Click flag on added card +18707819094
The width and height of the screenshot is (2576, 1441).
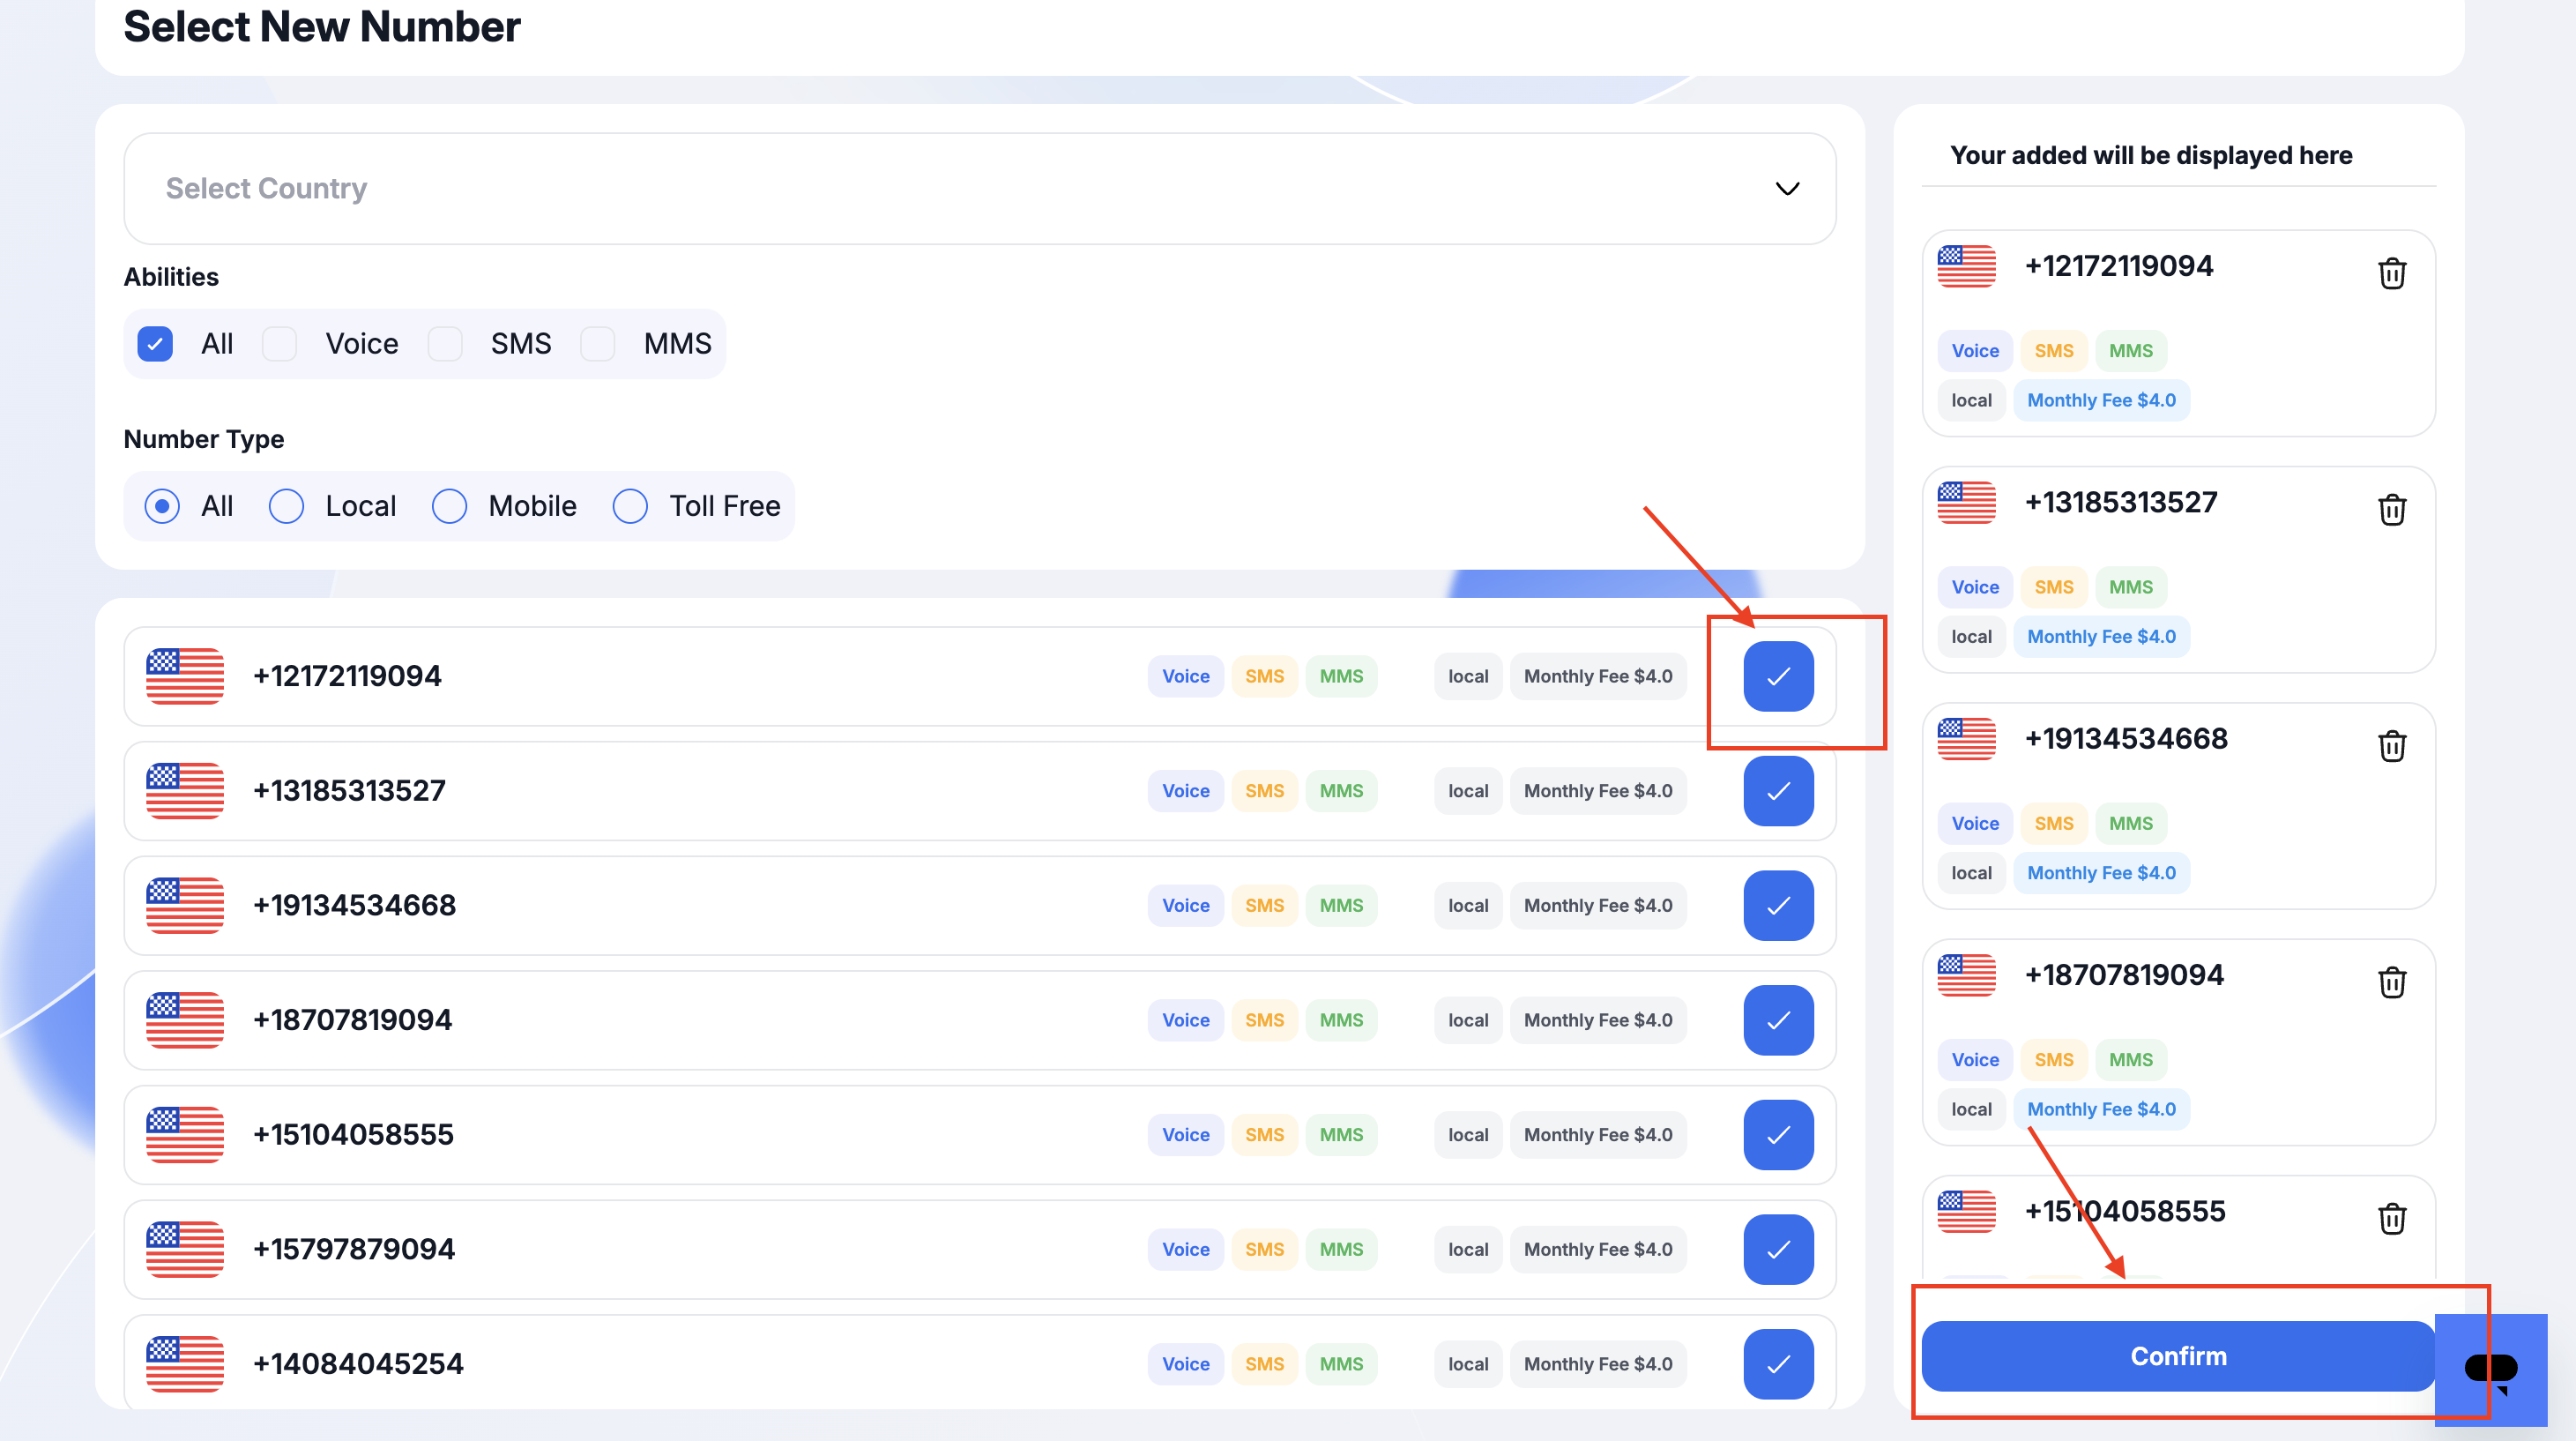point(1966,975)
